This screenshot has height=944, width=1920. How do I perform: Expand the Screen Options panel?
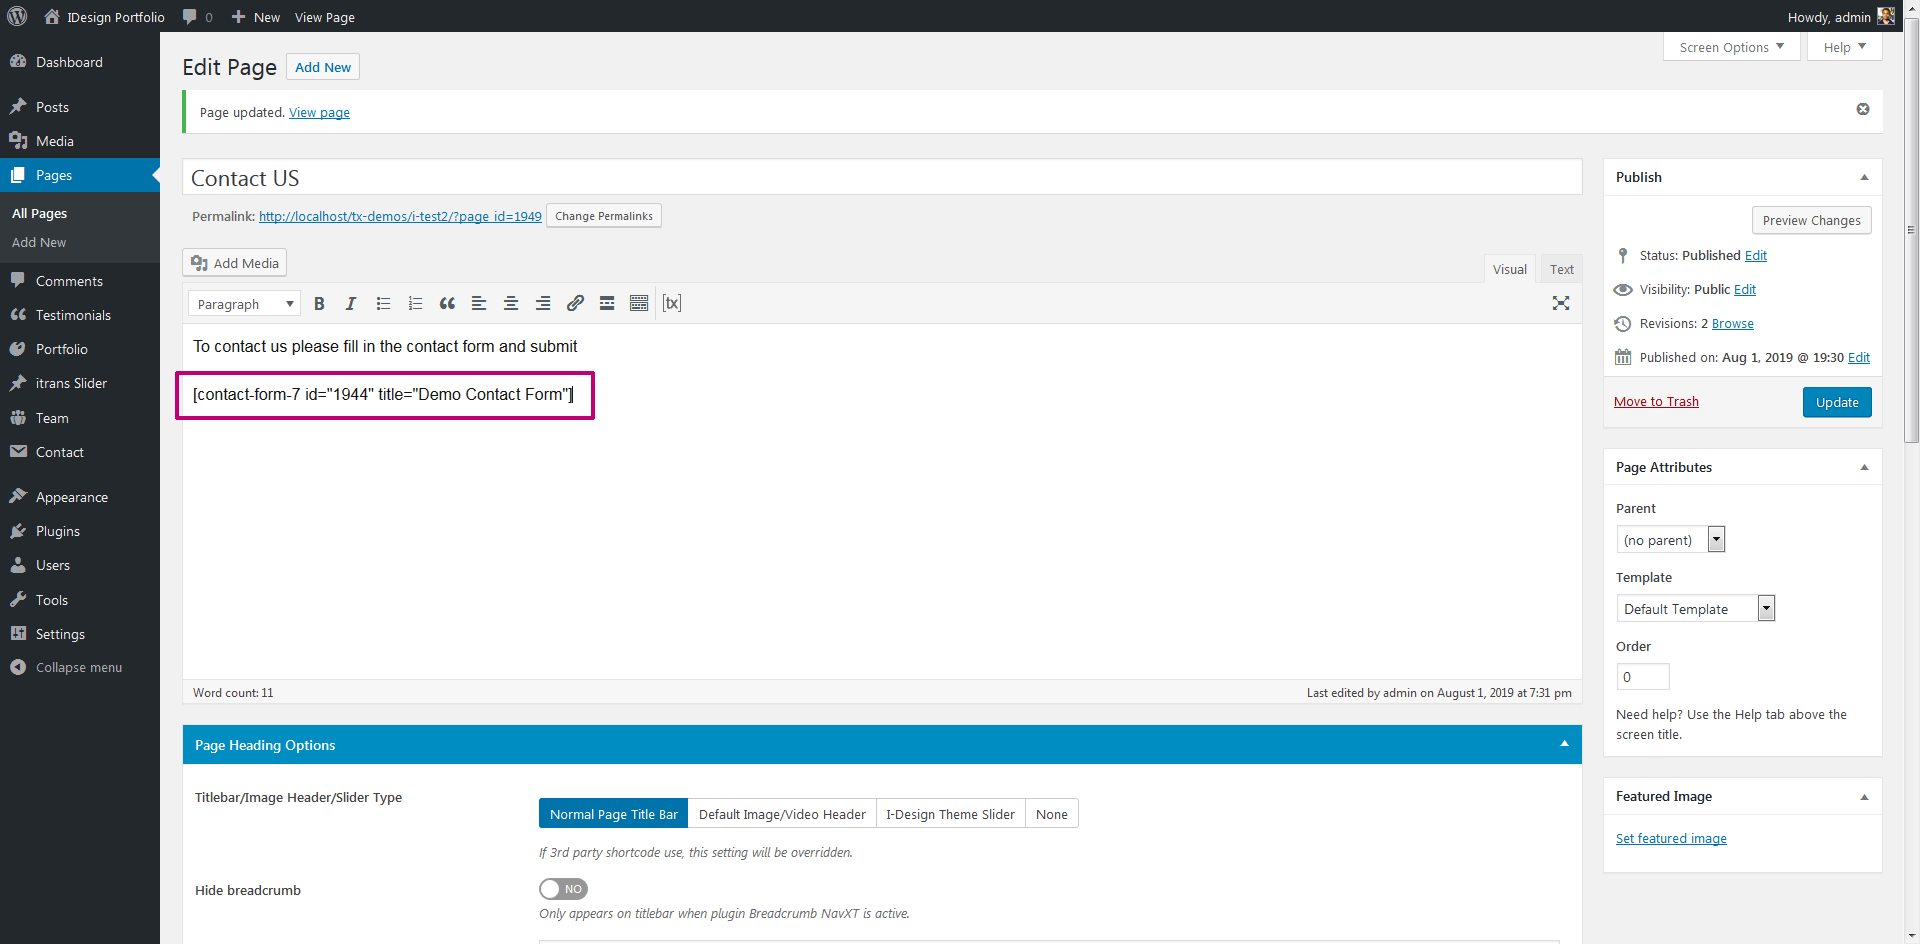click(x=1731, y=47)
